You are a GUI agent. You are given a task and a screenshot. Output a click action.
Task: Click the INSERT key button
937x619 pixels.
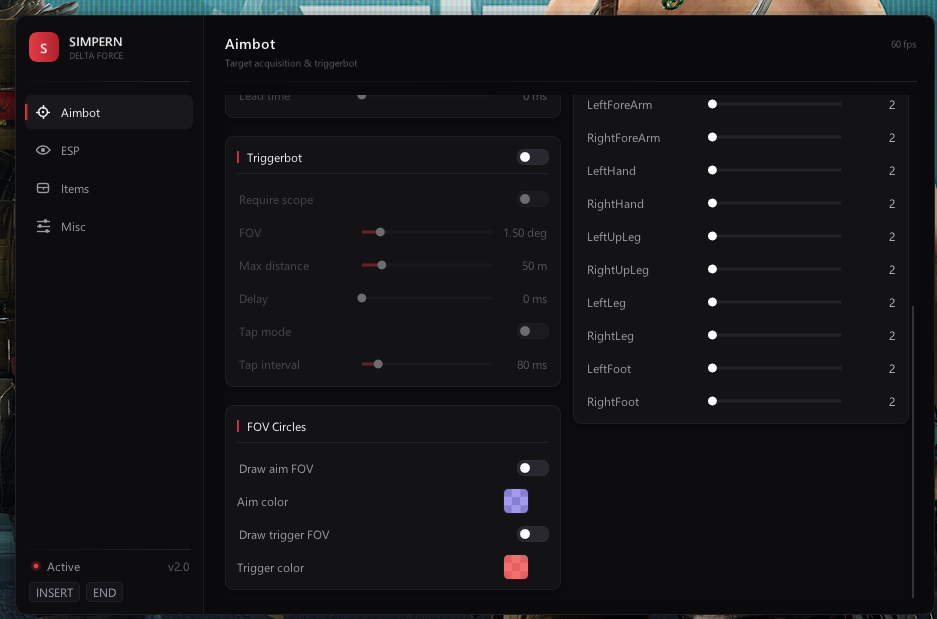[54, 593]
